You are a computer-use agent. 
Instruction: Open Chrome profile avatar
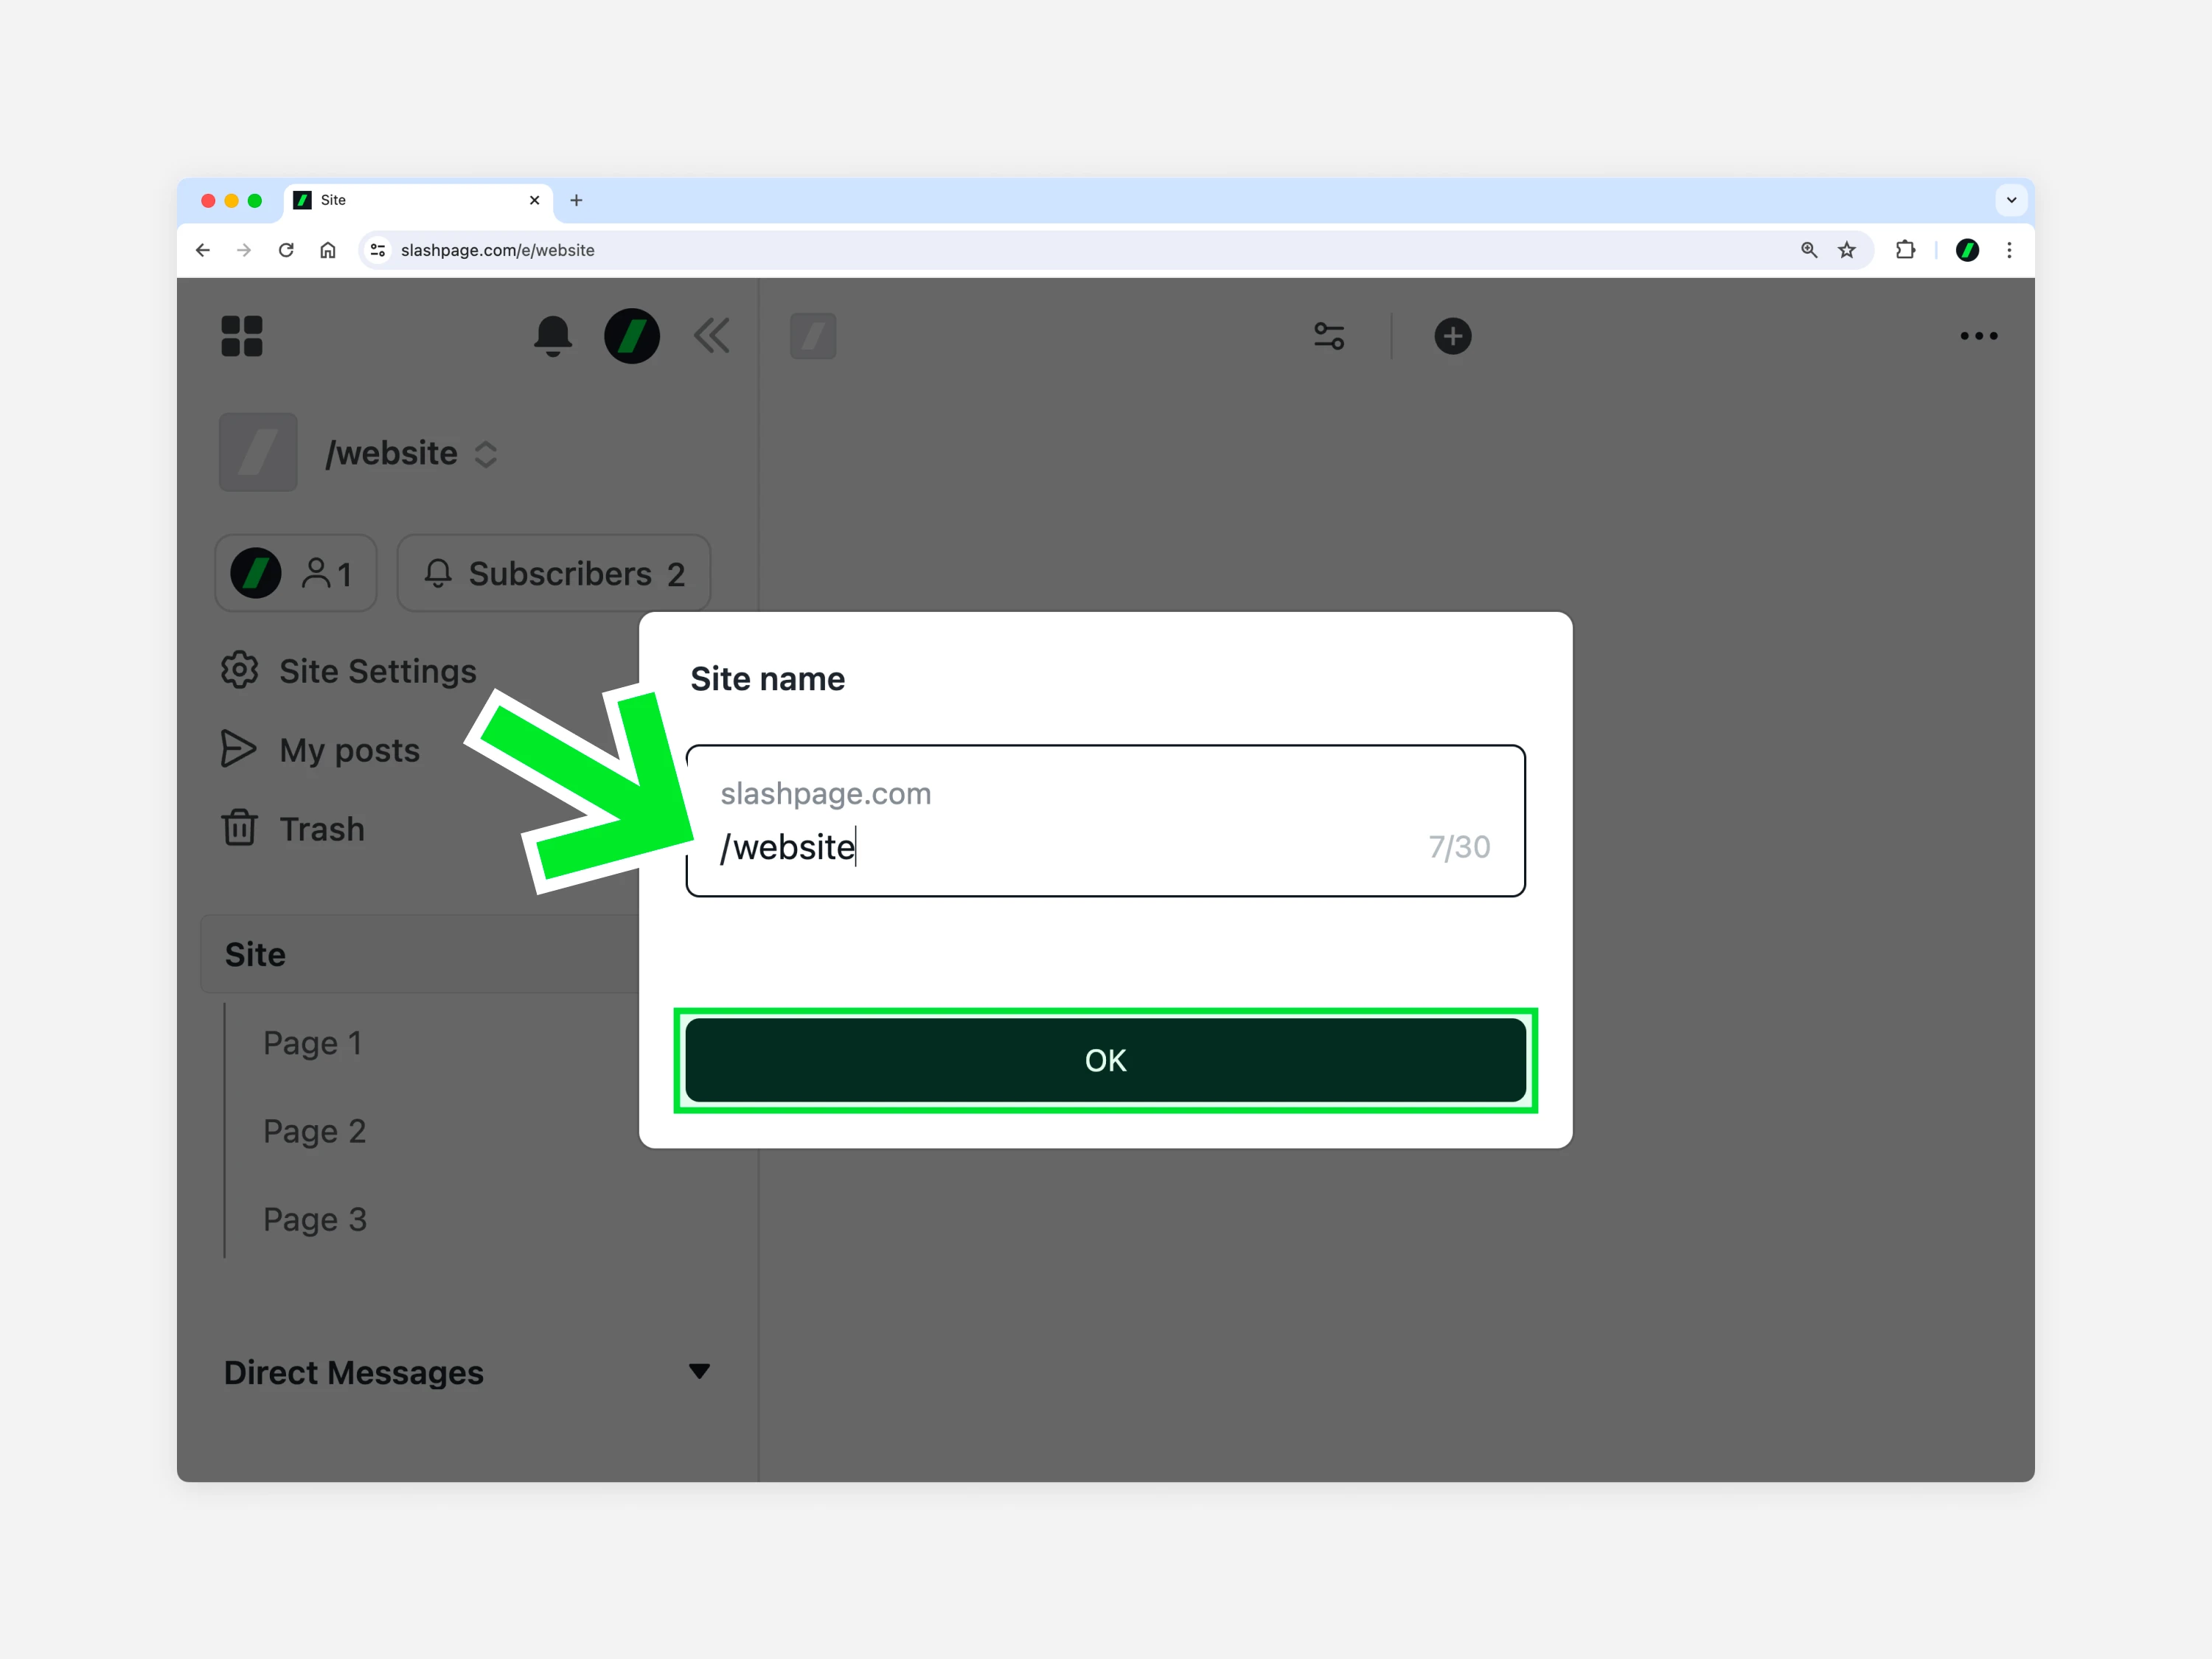1967,250
